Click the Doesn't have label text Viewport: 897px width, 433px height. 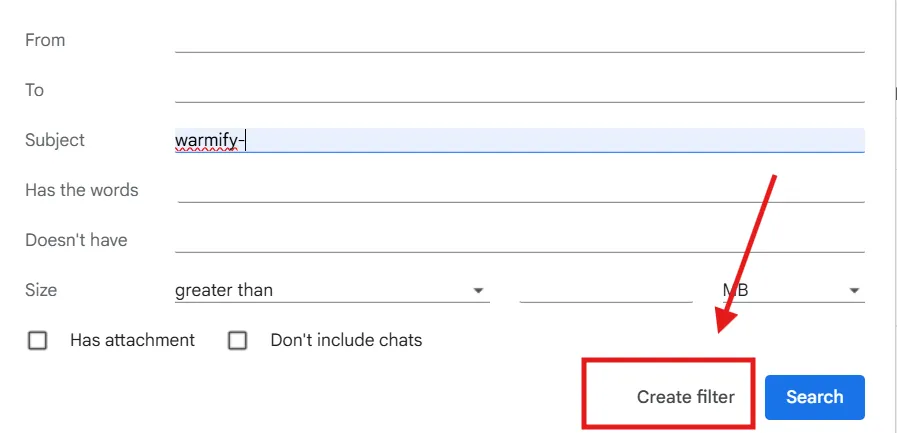point(76,240)
